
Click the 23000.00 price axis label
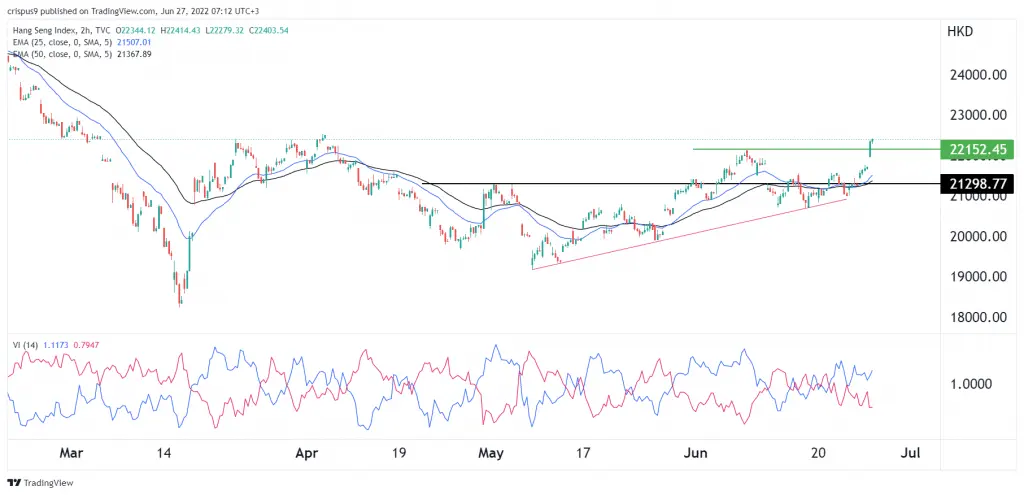click(x=977, y=116)
